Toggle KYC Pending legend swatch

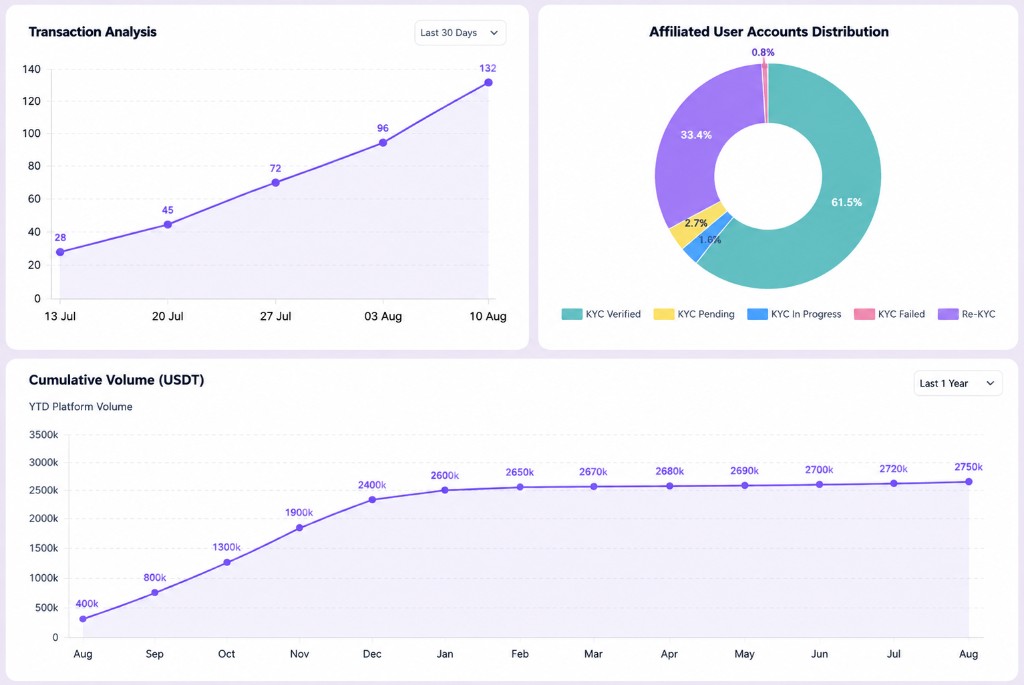point(664,314)
